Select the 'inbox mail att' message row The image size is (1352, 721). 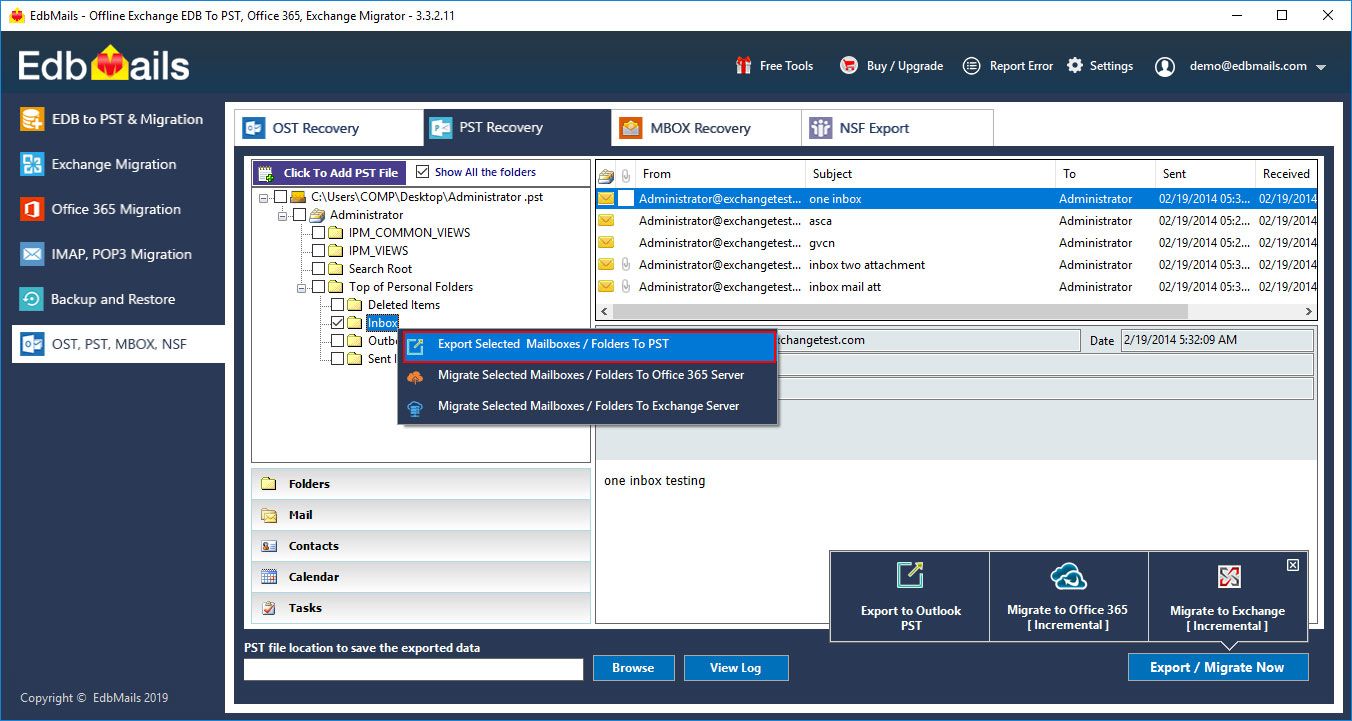point(956,287)
